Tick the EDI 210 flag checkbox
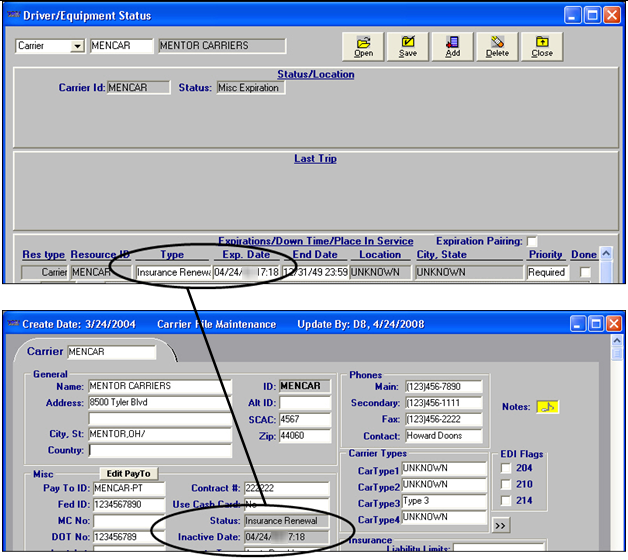Viewport: 628px width, 560px height. (506, 485)
